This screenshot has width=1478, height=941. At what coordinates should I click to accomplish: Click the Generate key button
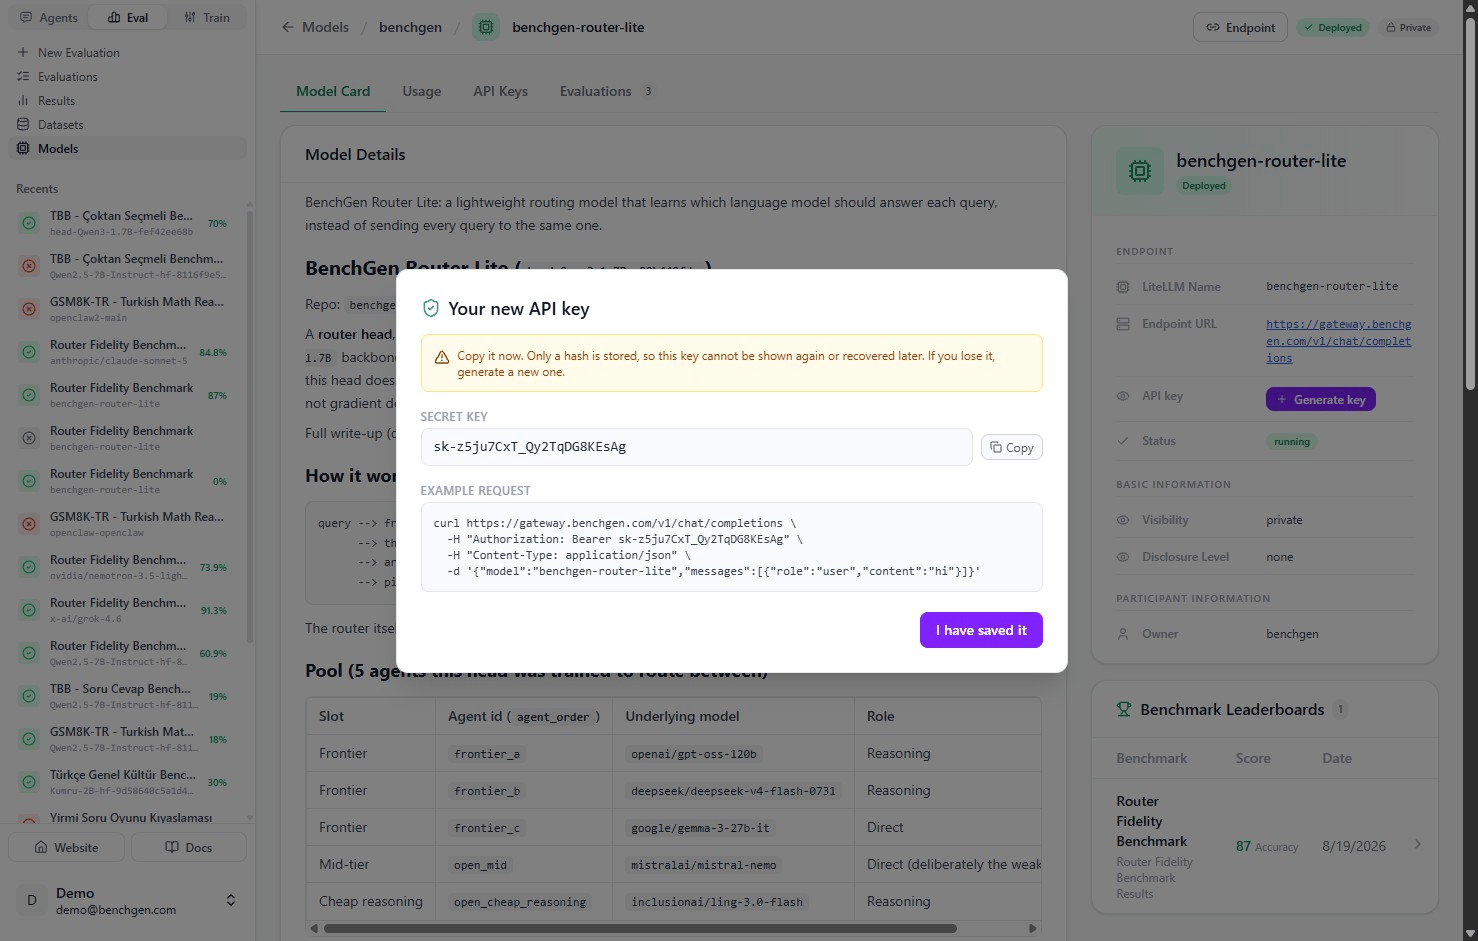click(x=1321, y=399)
